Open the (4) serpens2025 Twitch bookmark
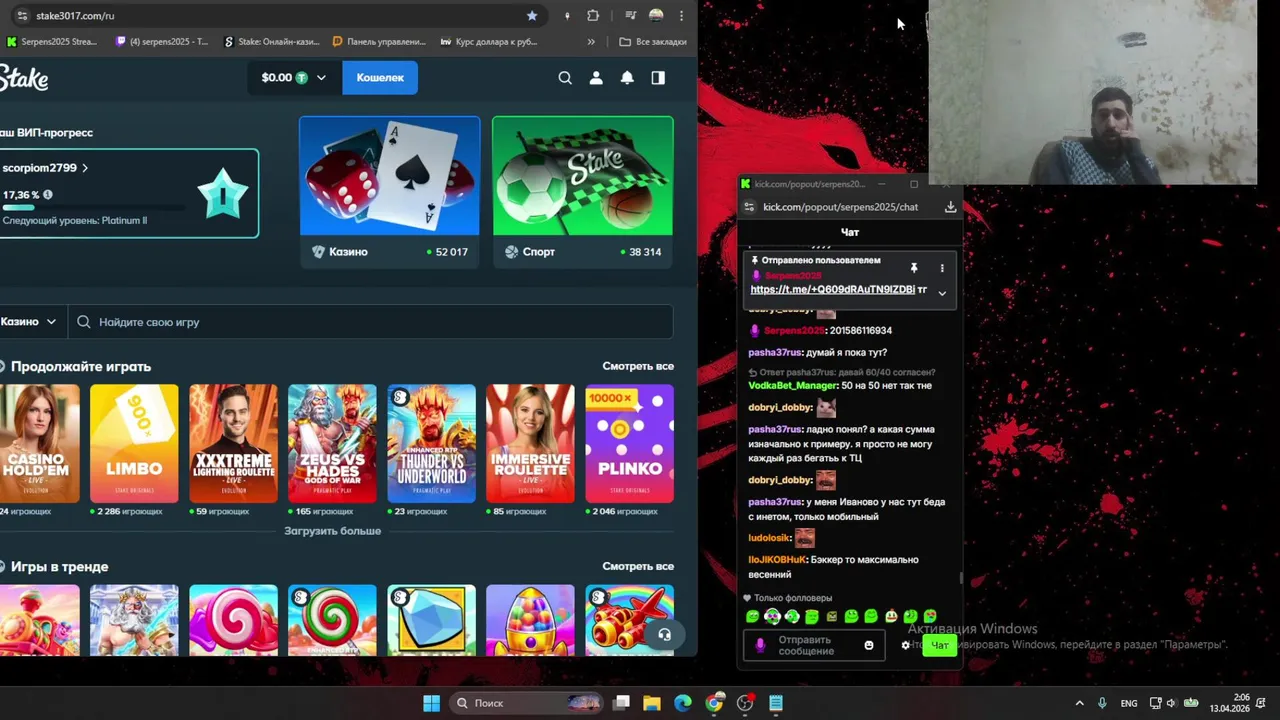 pyautogui.click(x=162, y=42)
